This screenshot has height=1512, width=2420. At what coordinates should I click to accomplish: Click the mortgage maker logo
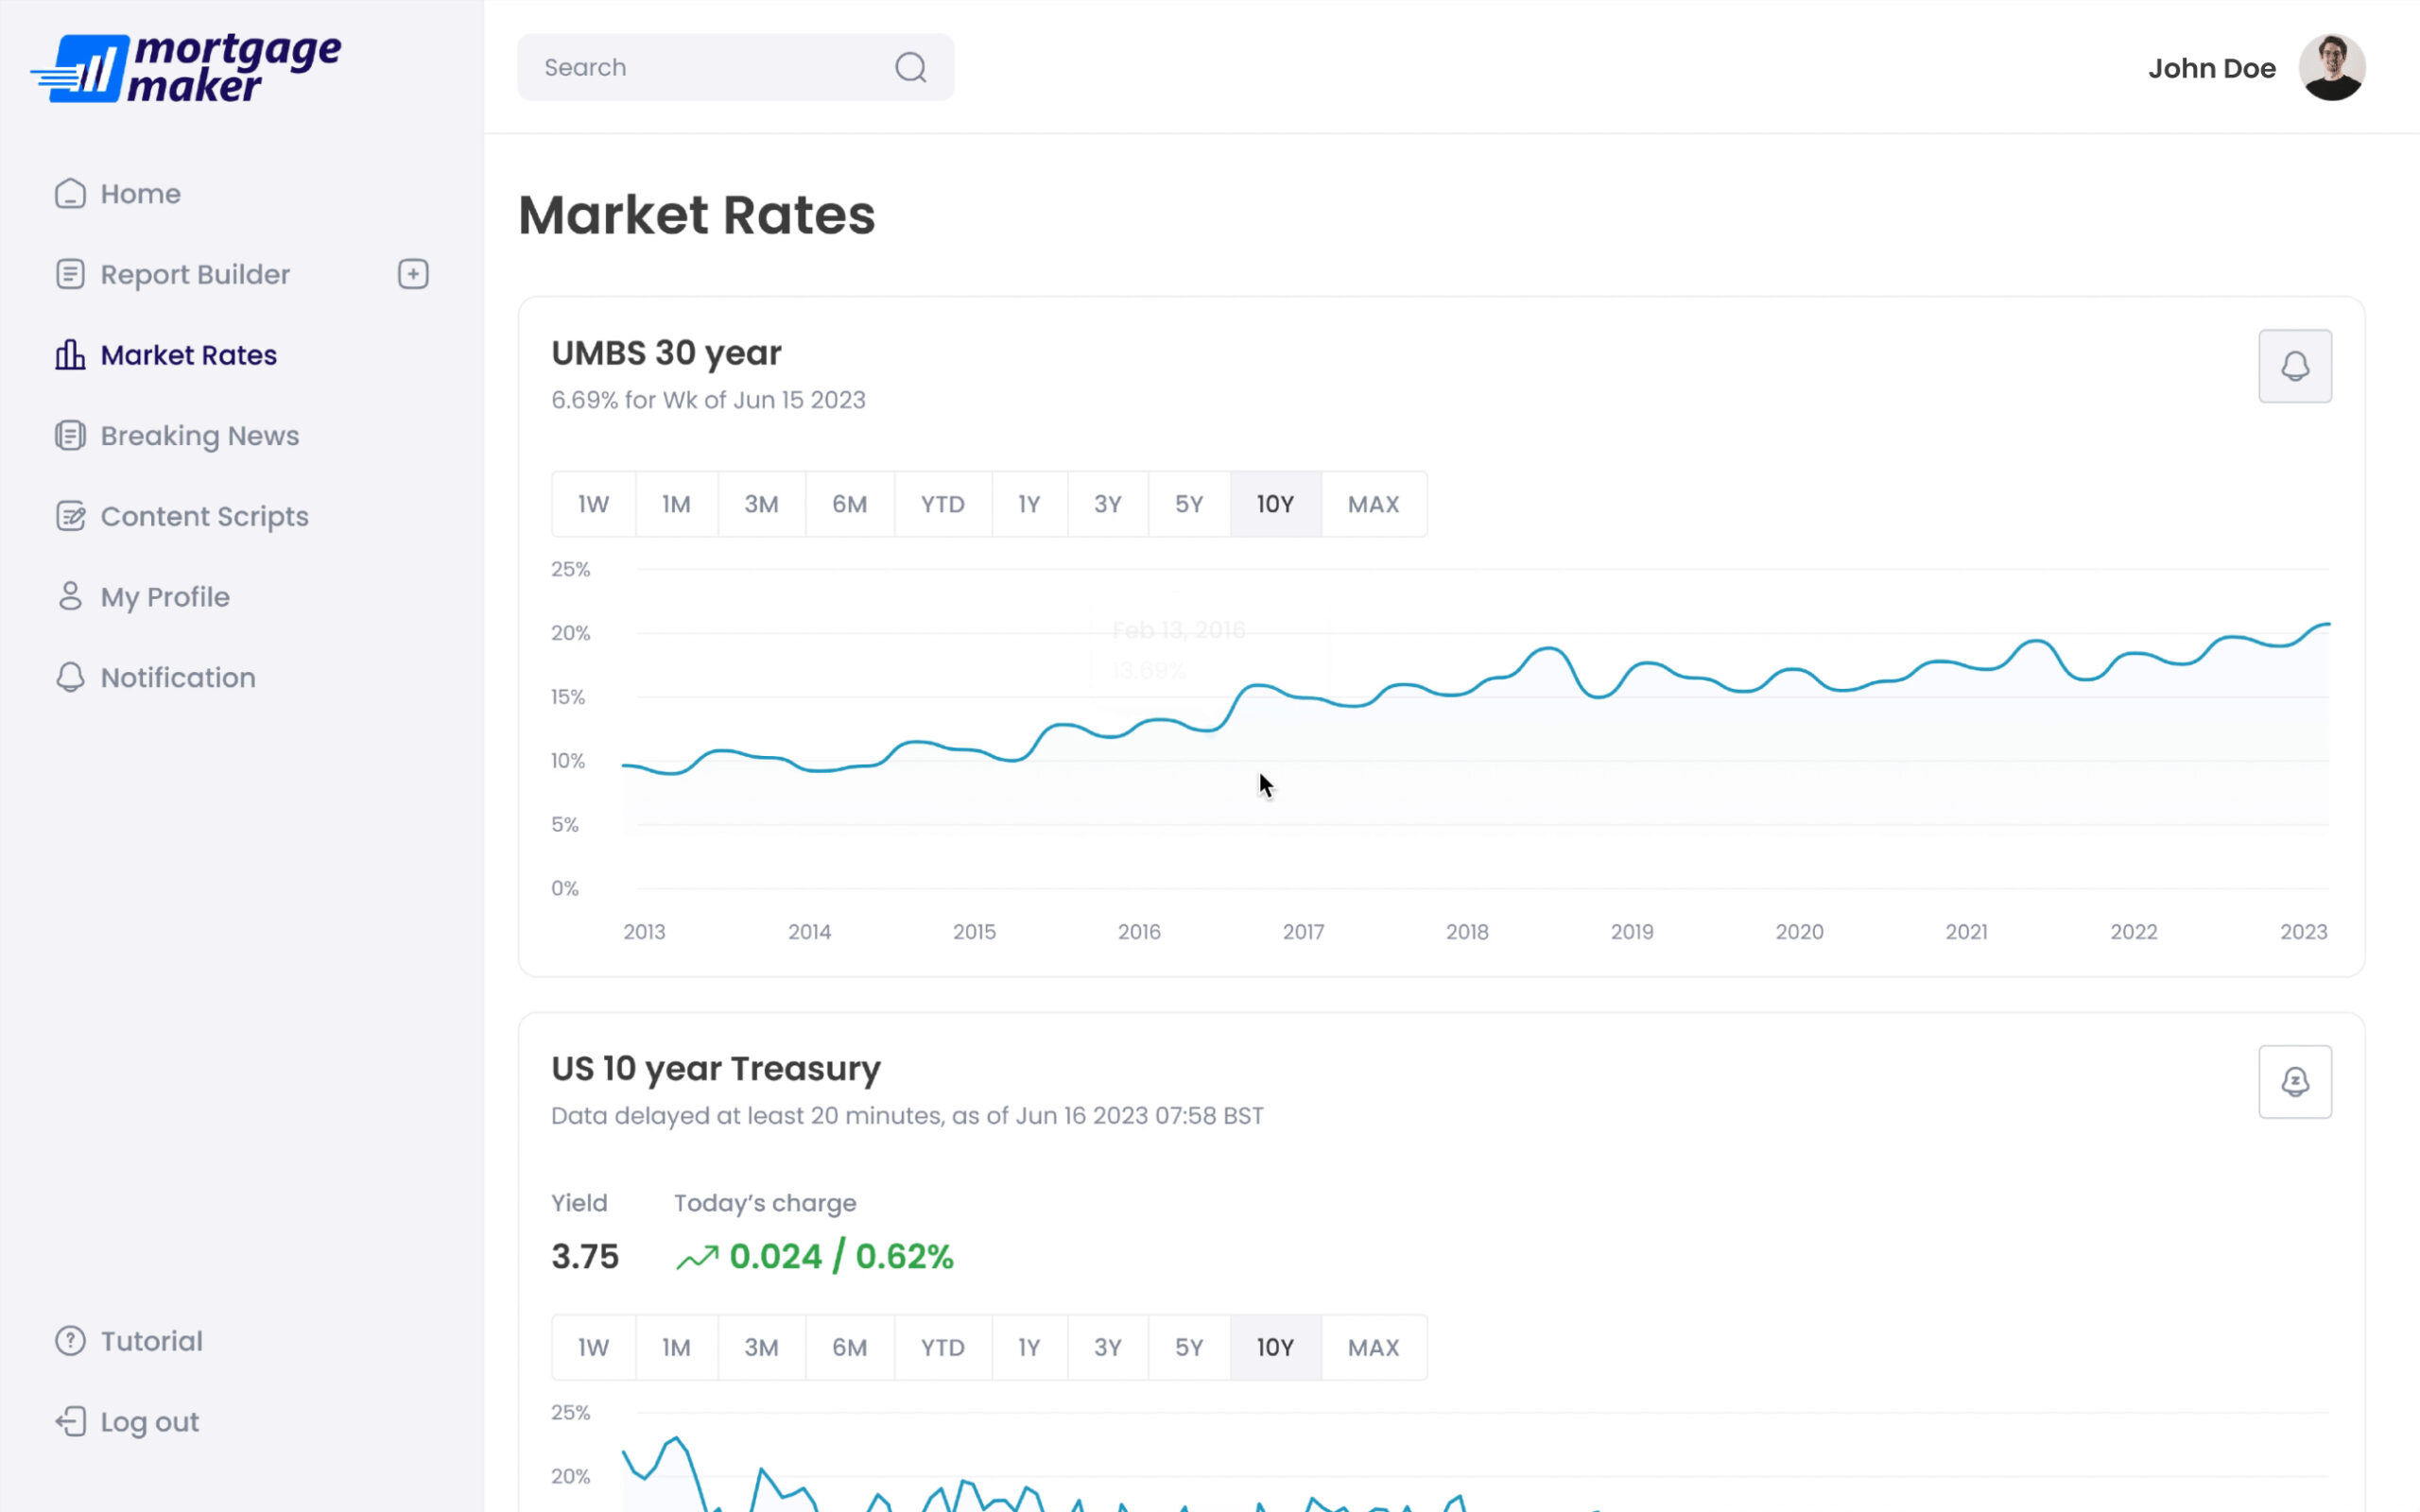click(x=187, y=68)
